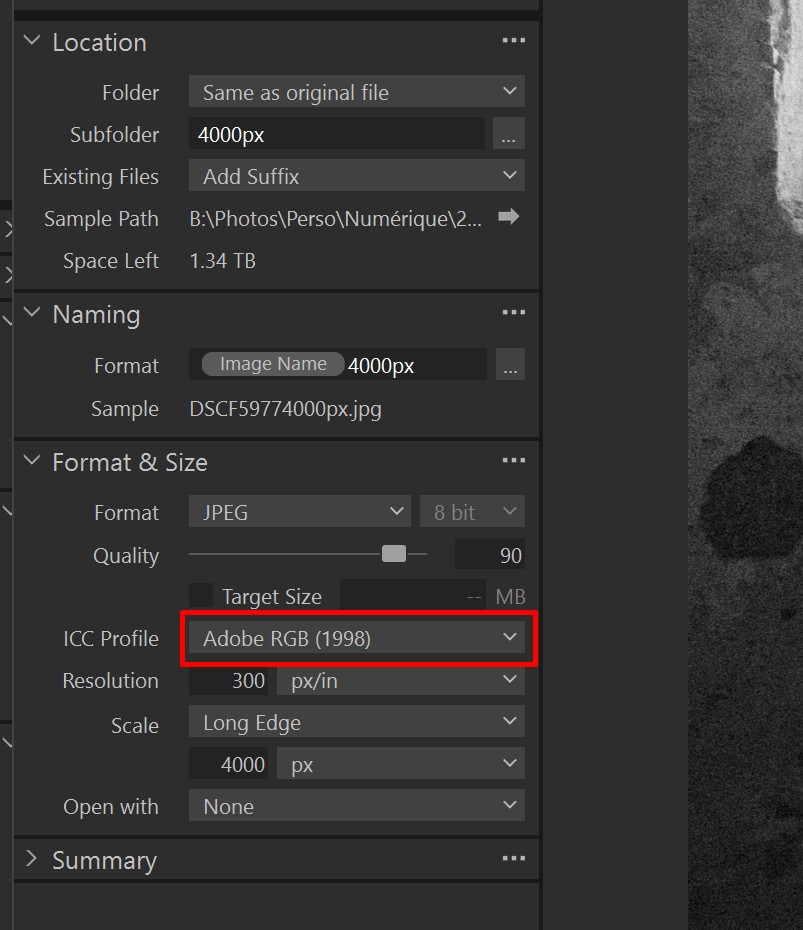Open the Existing Files dropdown
Viewport: 803px width, 930px height.
[356, 176]
